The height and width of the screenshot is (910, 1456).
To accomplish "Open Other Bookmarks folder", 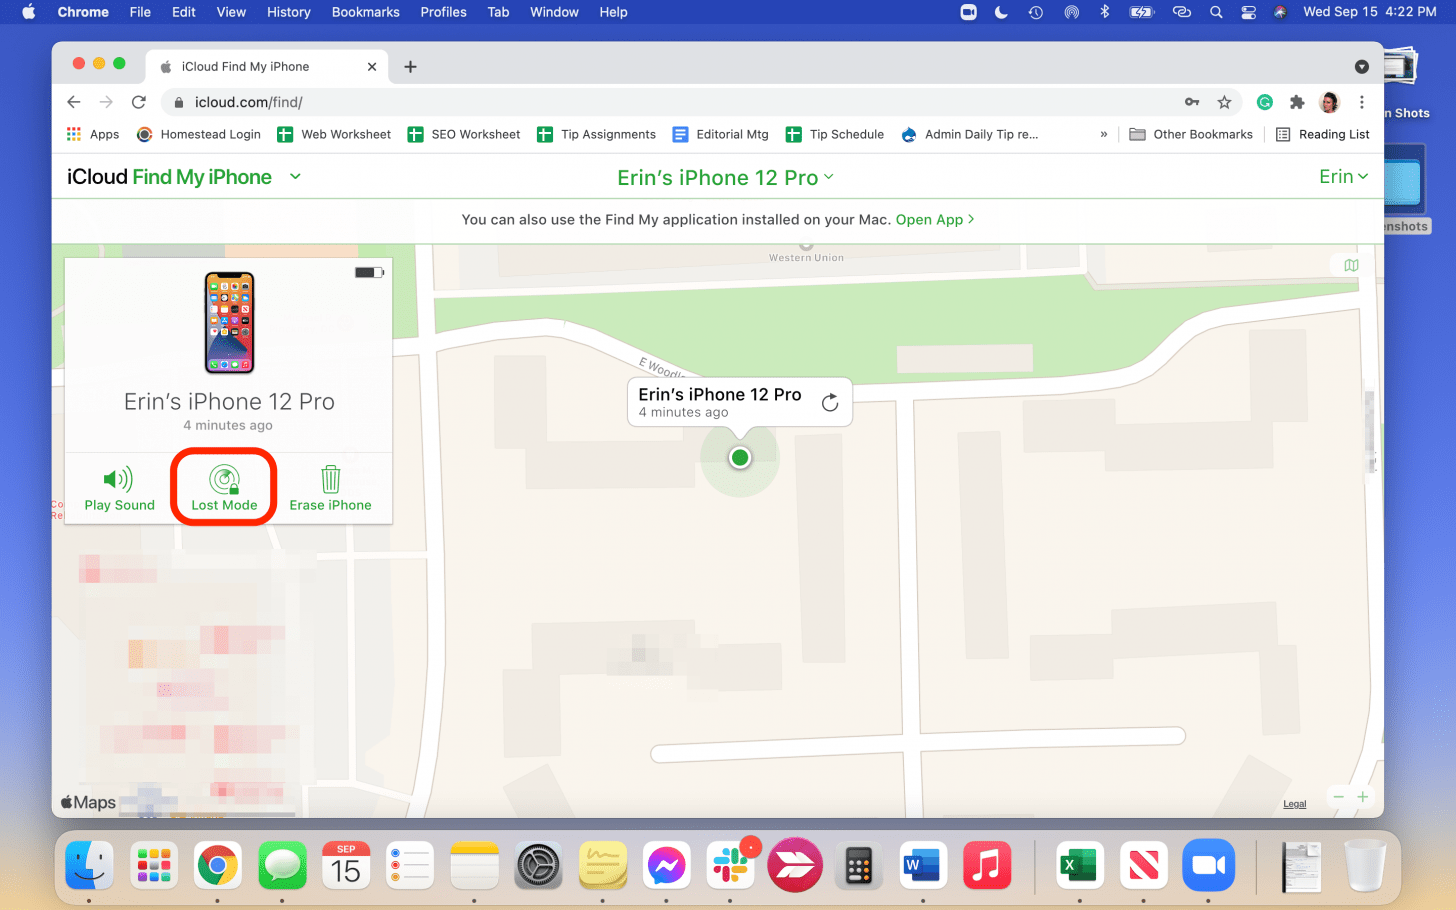I will tap(1191, 134).
